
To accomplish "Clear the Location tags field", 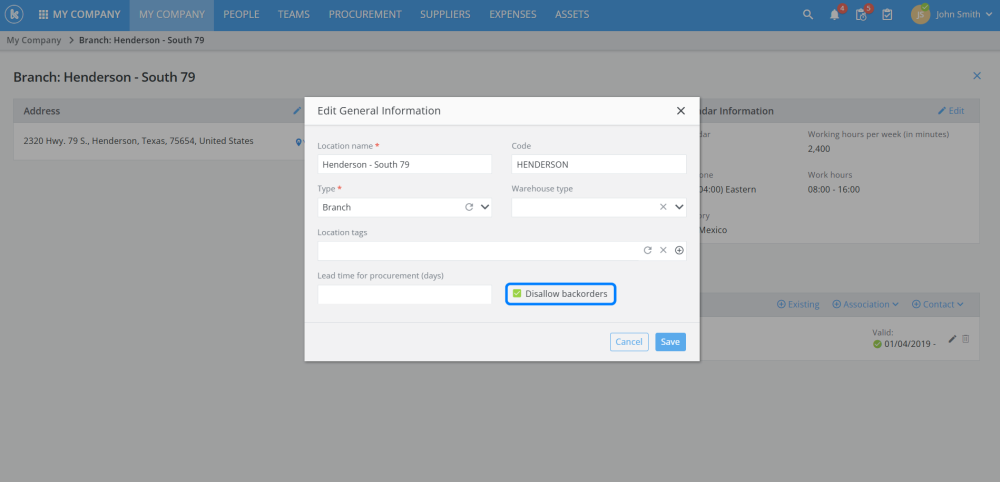I will pyautogui.click(x=662, y=250).
